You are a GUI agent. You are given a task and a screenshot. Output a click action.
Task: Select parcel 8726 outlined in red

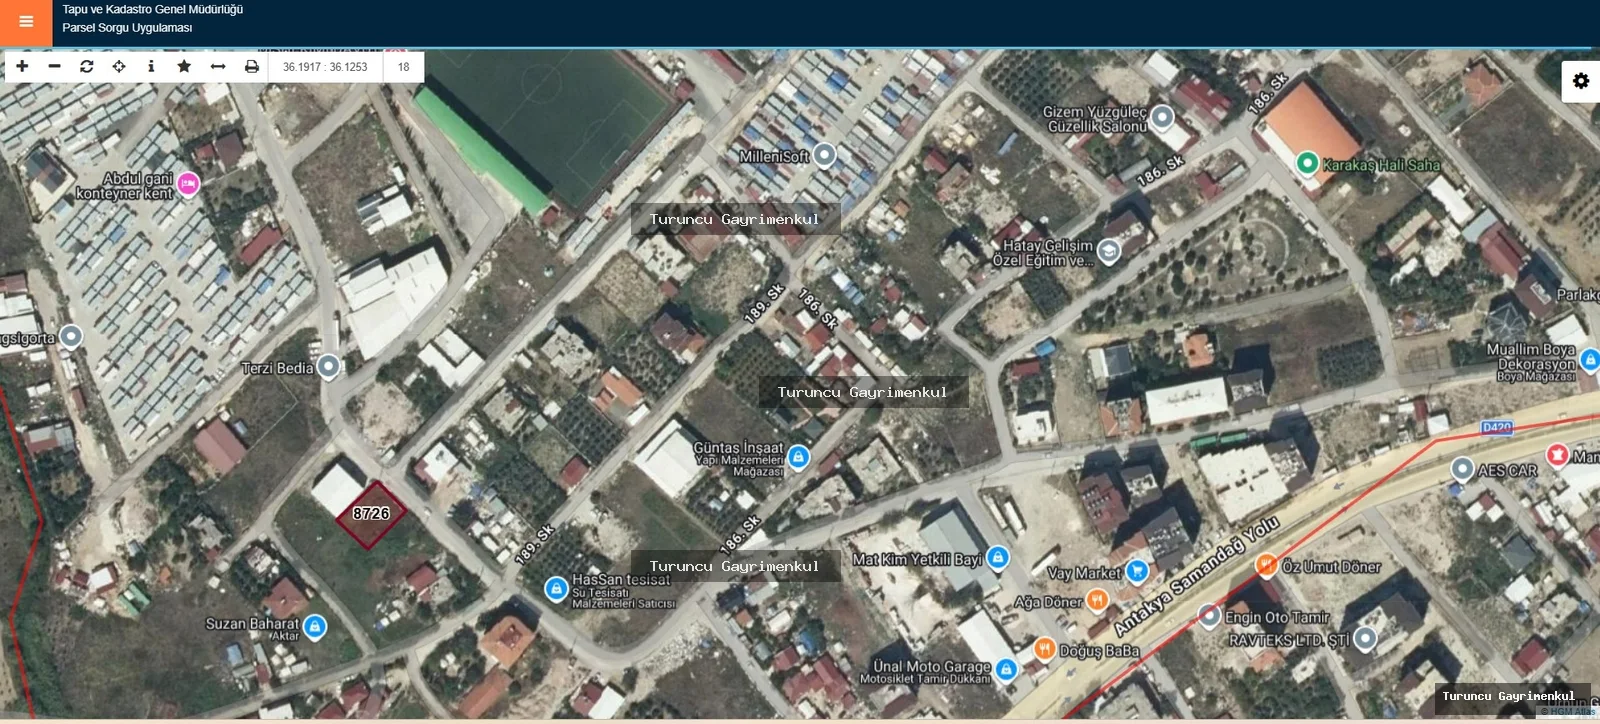click(371, 514)
